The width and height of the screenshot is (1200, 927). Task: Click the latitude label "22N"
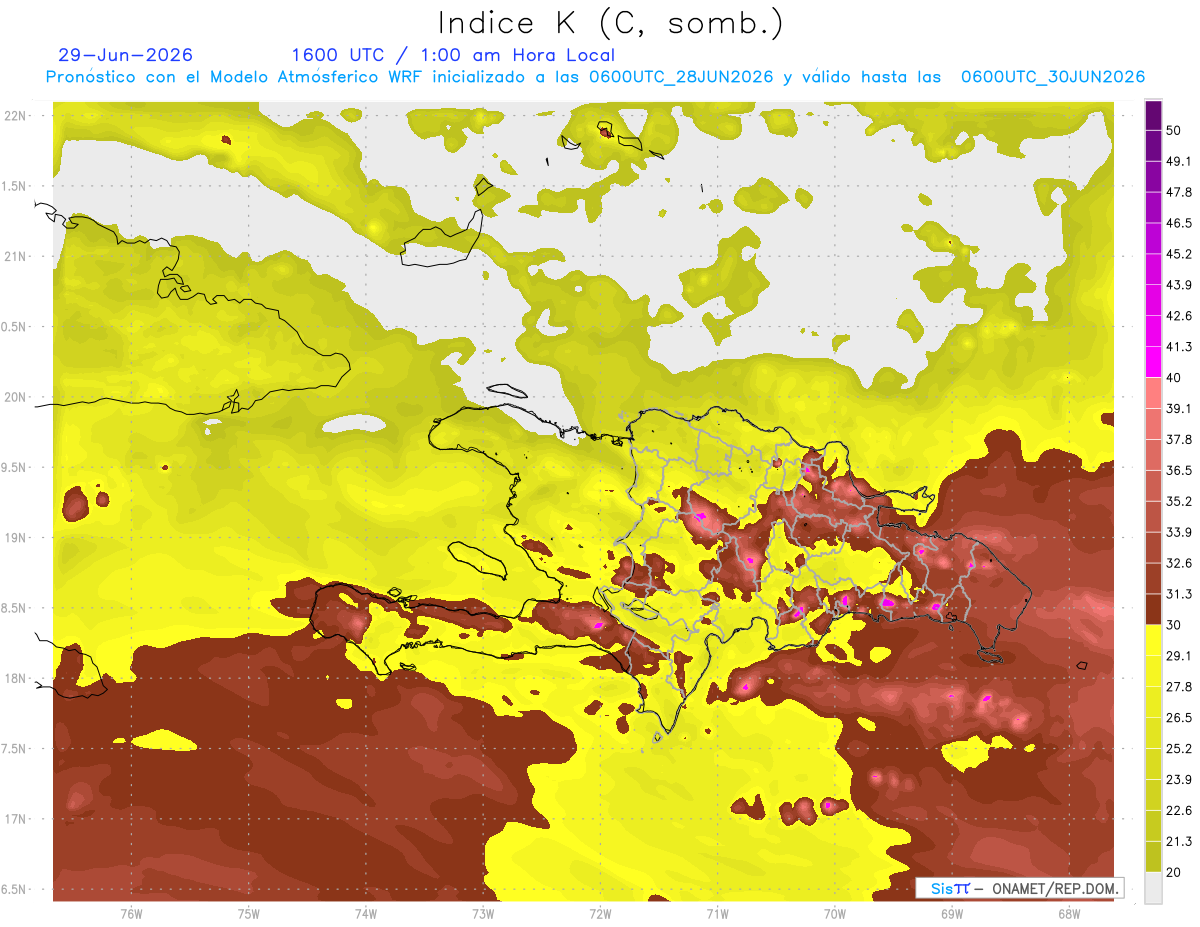pyautogui.click(x=16, y=115)
